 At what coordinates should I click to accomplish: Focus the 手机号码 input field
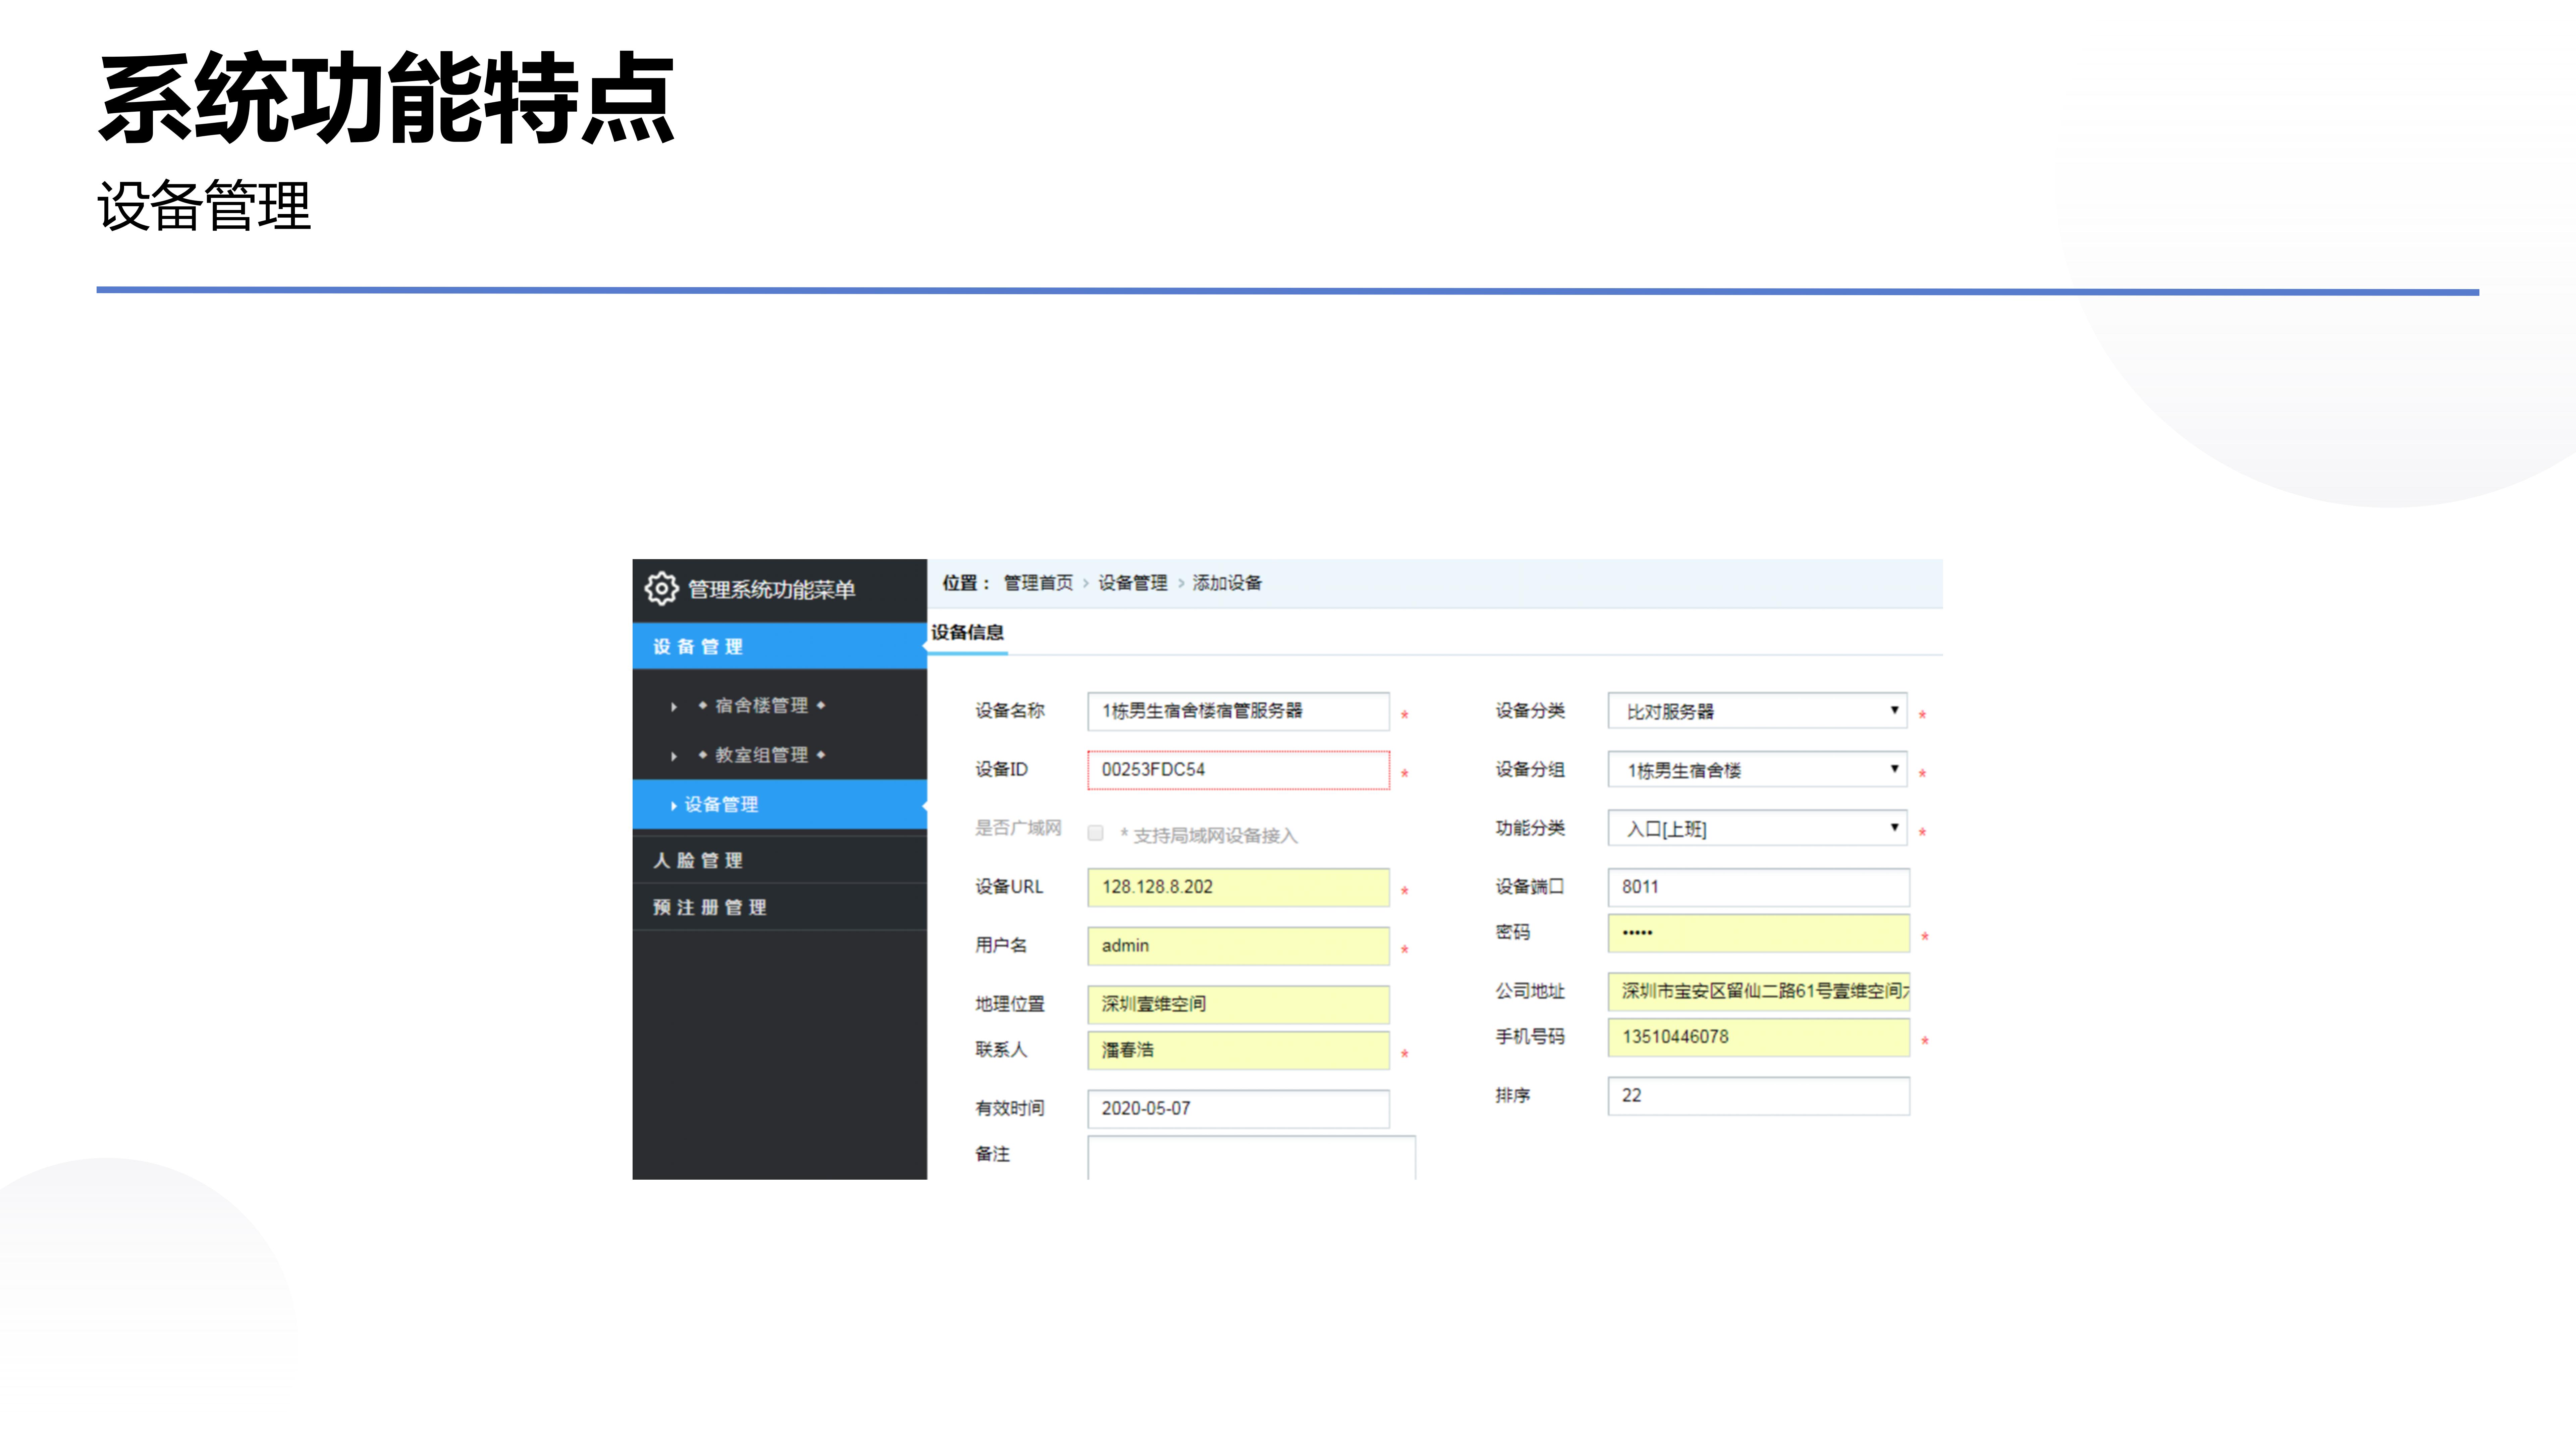pyautogui.click(x=1758, y=1037)
